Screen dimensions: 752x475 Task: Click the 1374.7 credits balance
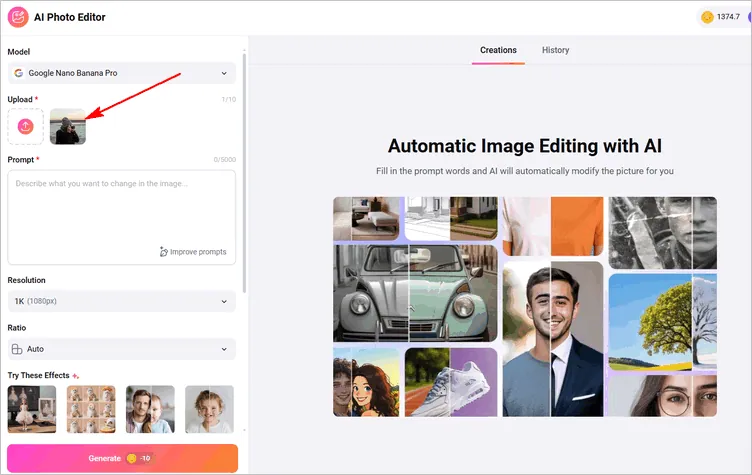pyautogui.click(x=728, y=17)
